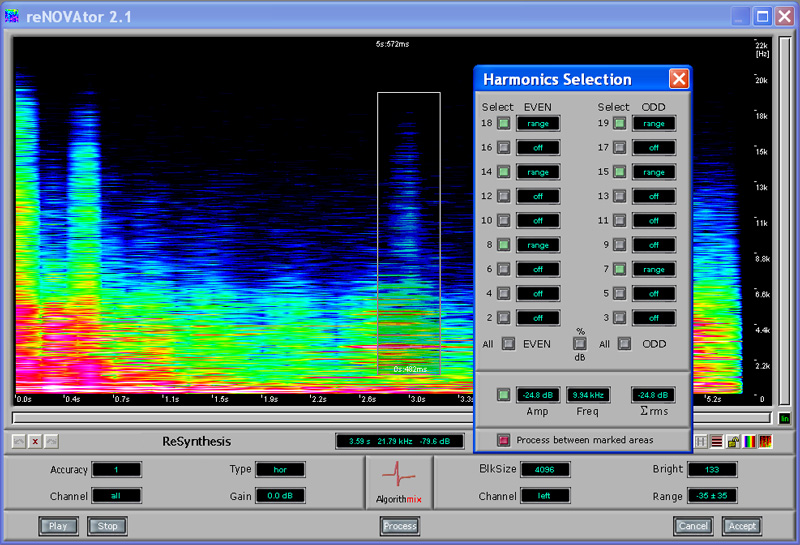Click the Accept button
The width and height of the screenshot is (800, 545).
click(x=741, y=526)
